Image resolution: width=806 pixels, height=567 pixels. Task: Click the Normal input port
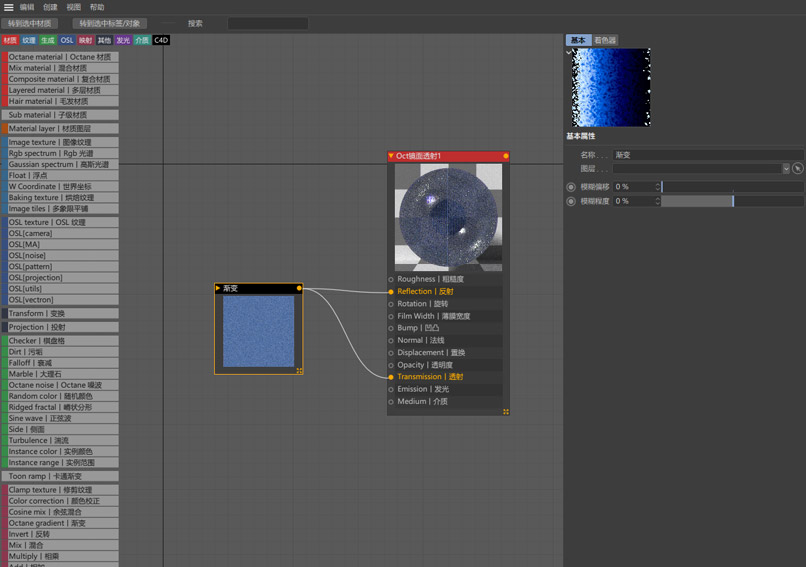(391, 341)
